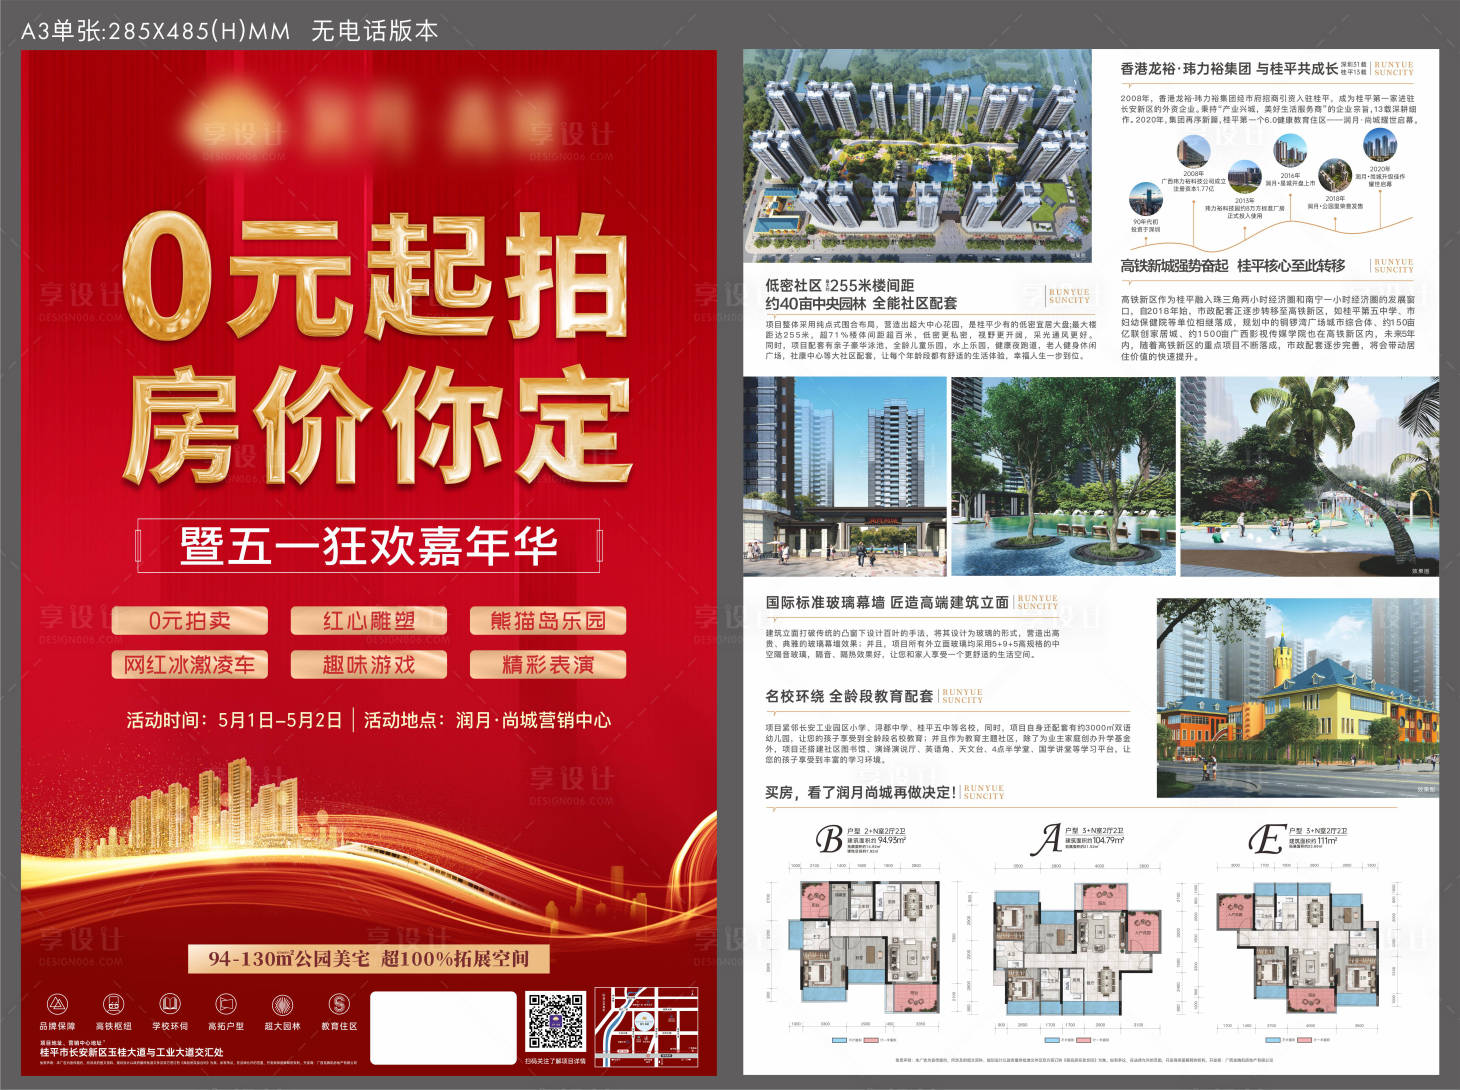Viewport: 1460px width, 1090px height.
Task: Click the 高拓户型 floorplan icon
Action: (226, 1003)
